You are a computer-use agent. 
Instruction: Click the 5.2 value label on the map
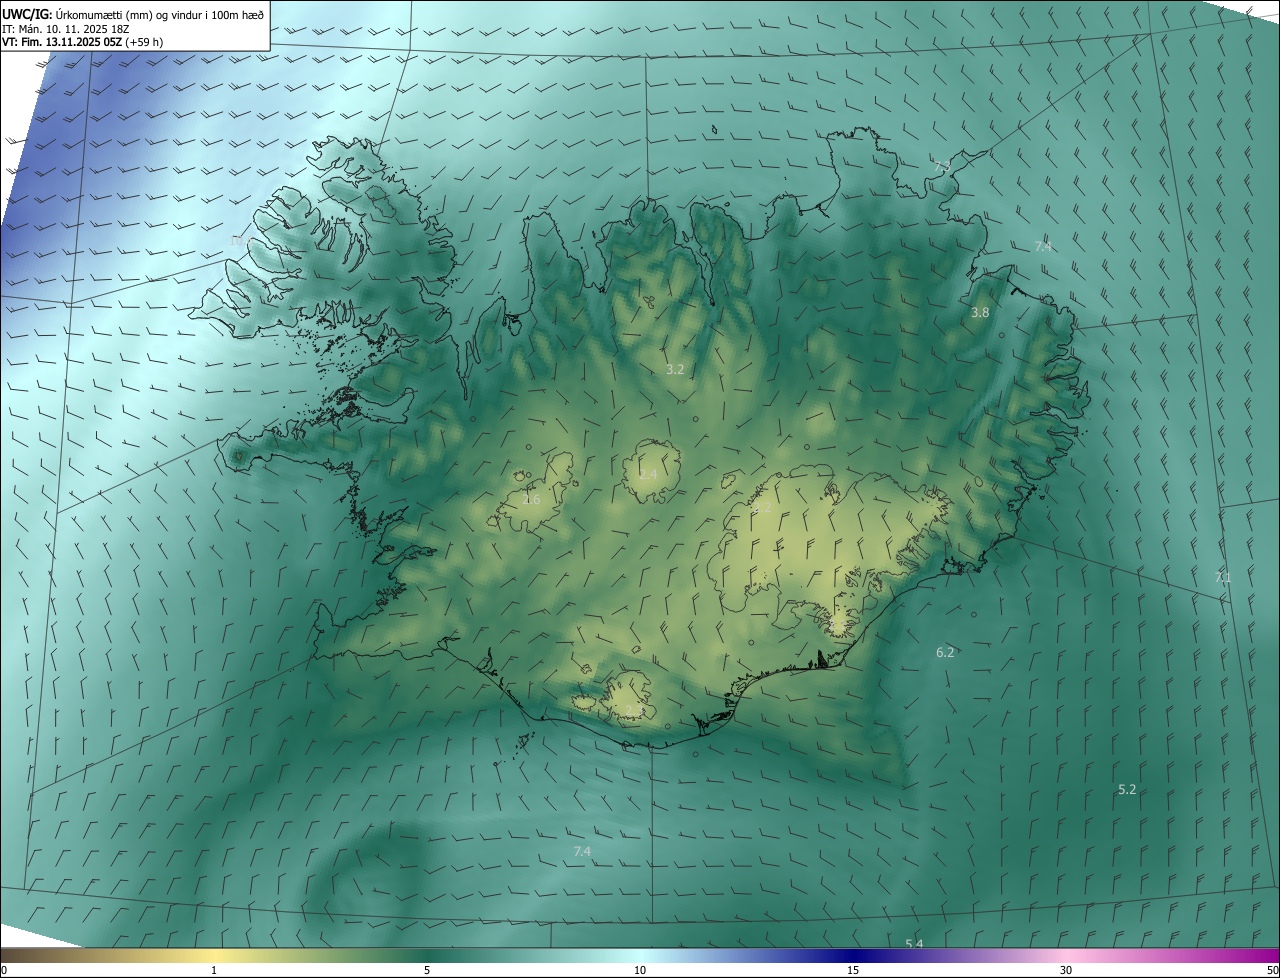click(1127, 790)
